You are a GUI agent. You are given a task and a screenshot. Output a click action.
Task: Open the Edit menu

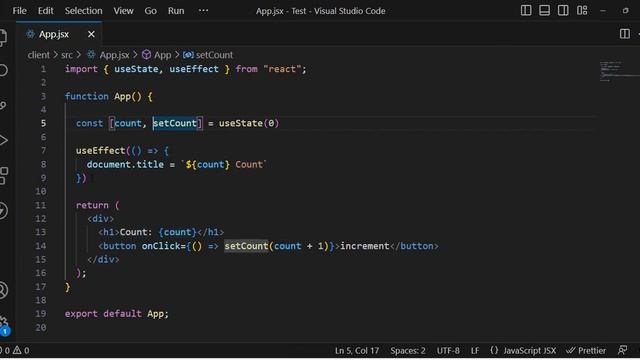coord(45,11)
